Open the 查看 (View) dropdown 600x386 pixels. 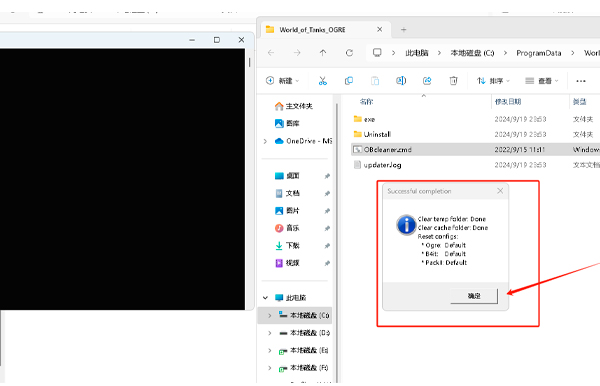(542, 81)
